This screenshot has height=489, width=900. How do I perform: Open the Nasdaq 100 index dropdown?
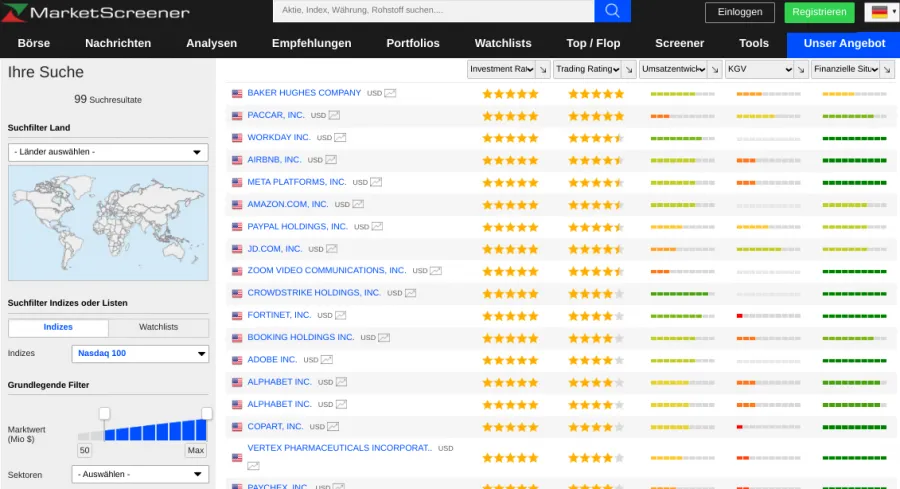140,353
